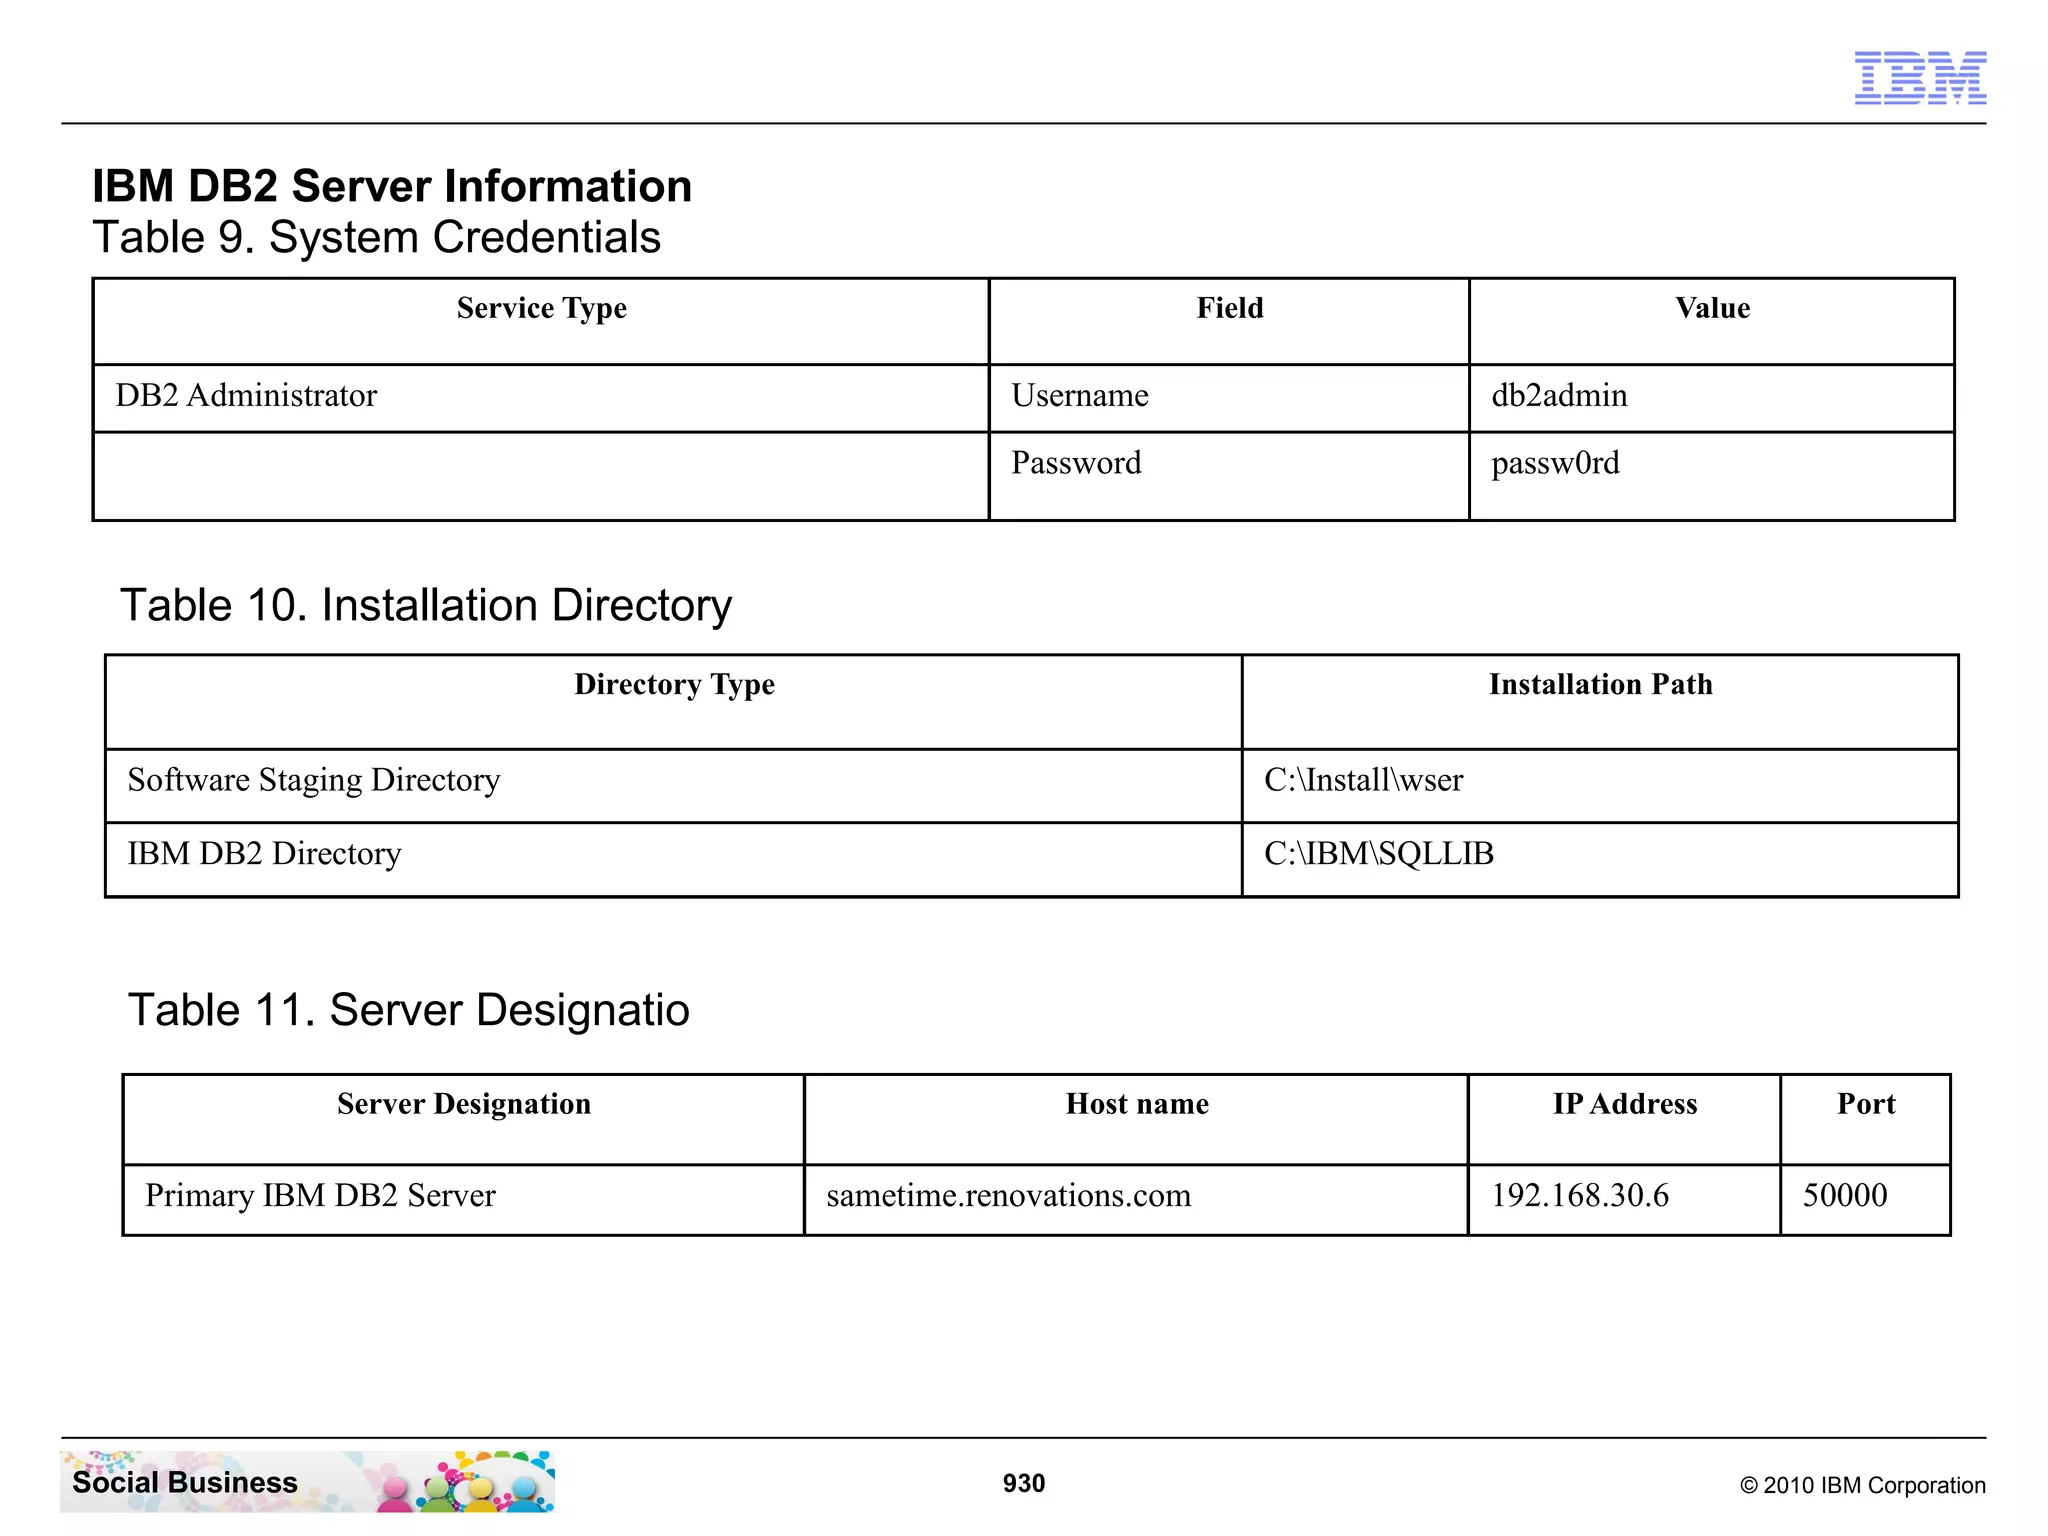Select the 'Table 9. System Credentials' title

(377, 238)
